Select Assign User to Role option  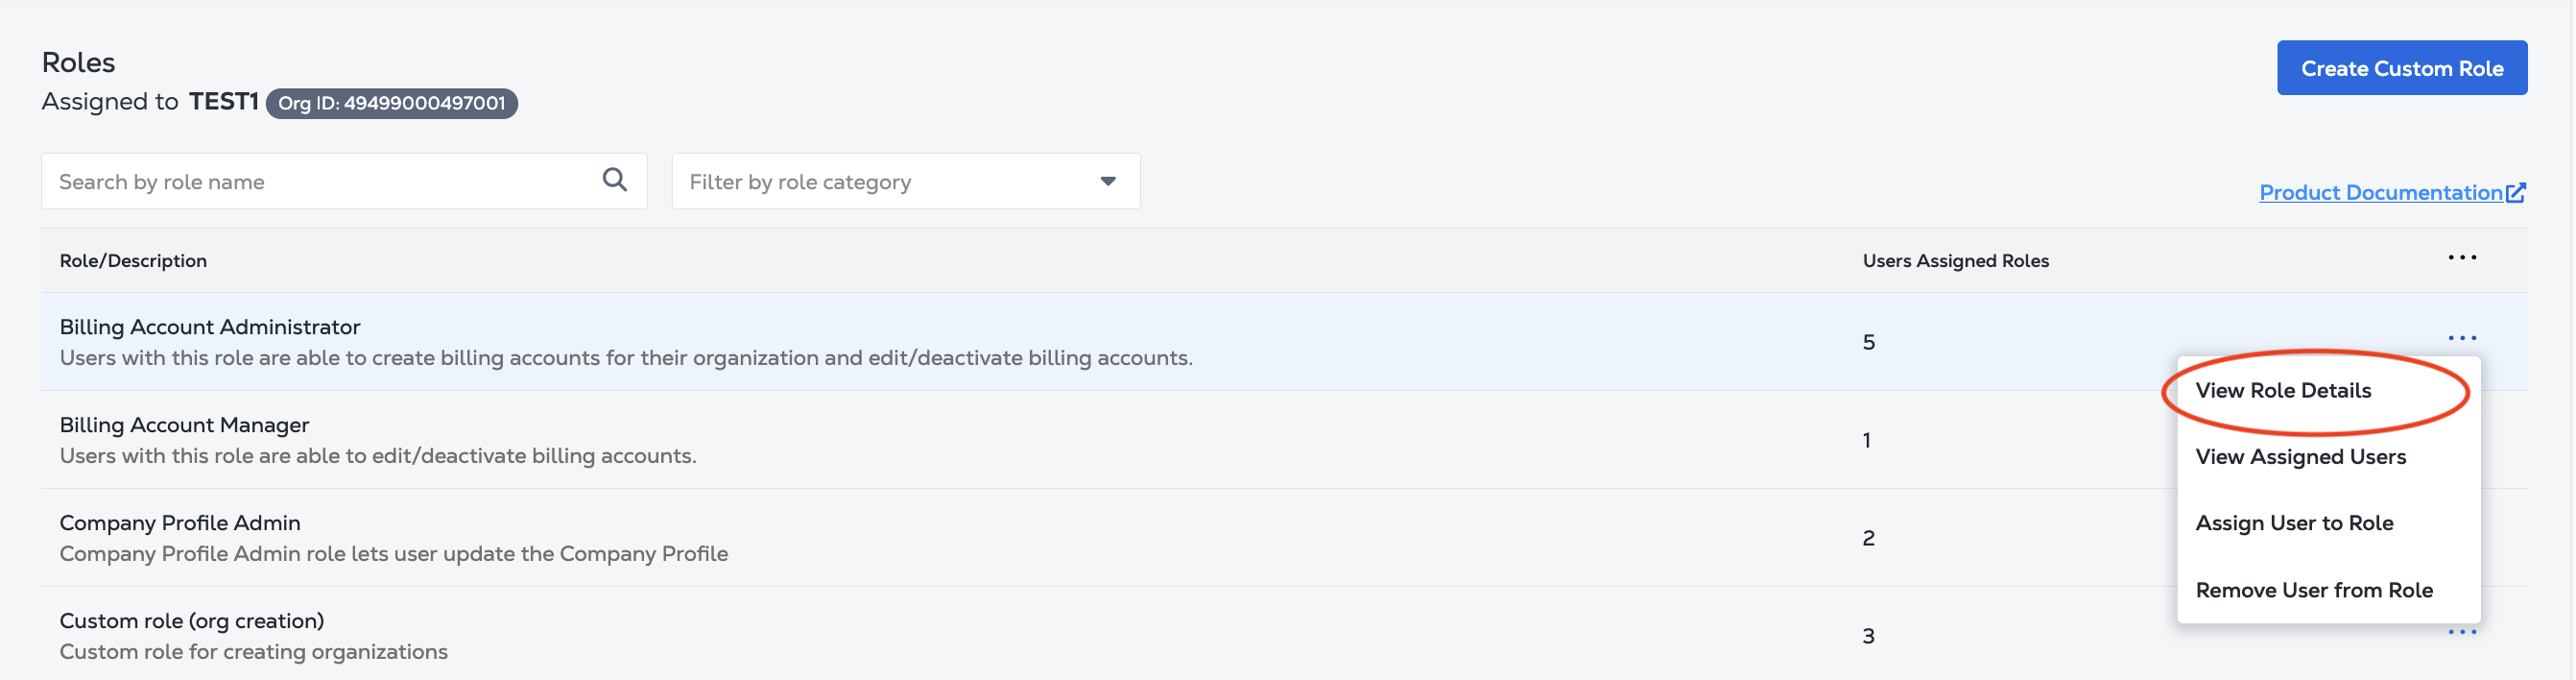[2294, 523]
